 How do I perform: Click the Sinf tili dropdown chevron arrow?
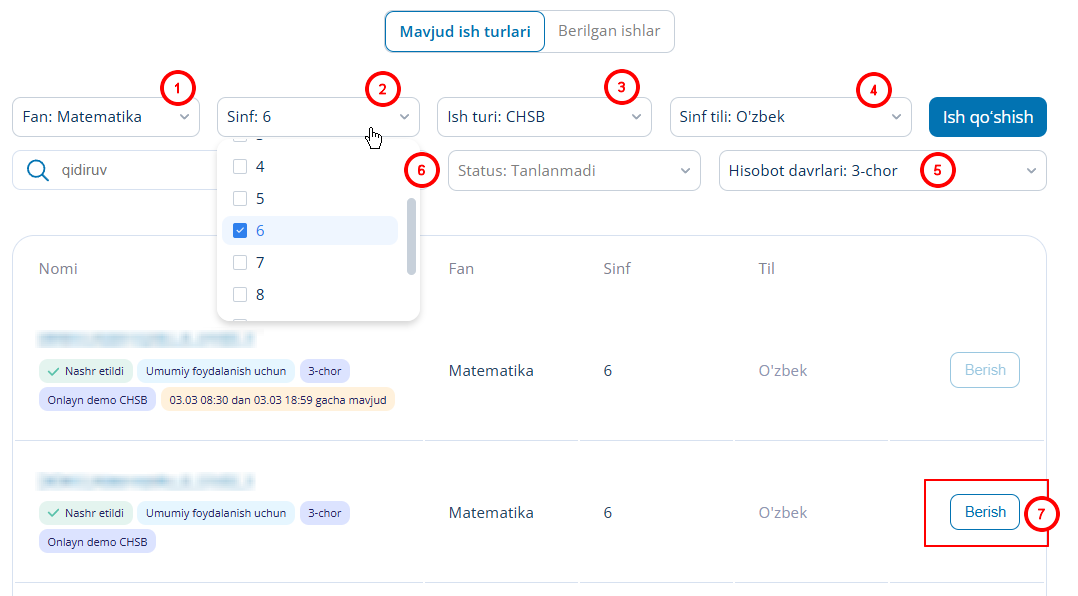(x=896, y=117)
